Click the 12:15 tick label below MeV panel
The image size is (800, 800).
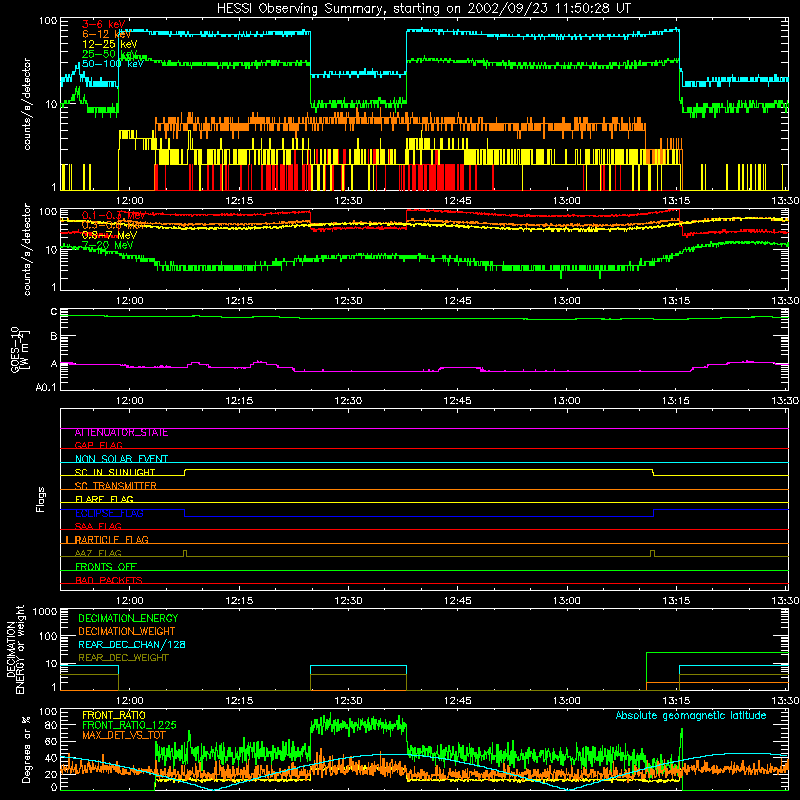(x=239, y=301)
